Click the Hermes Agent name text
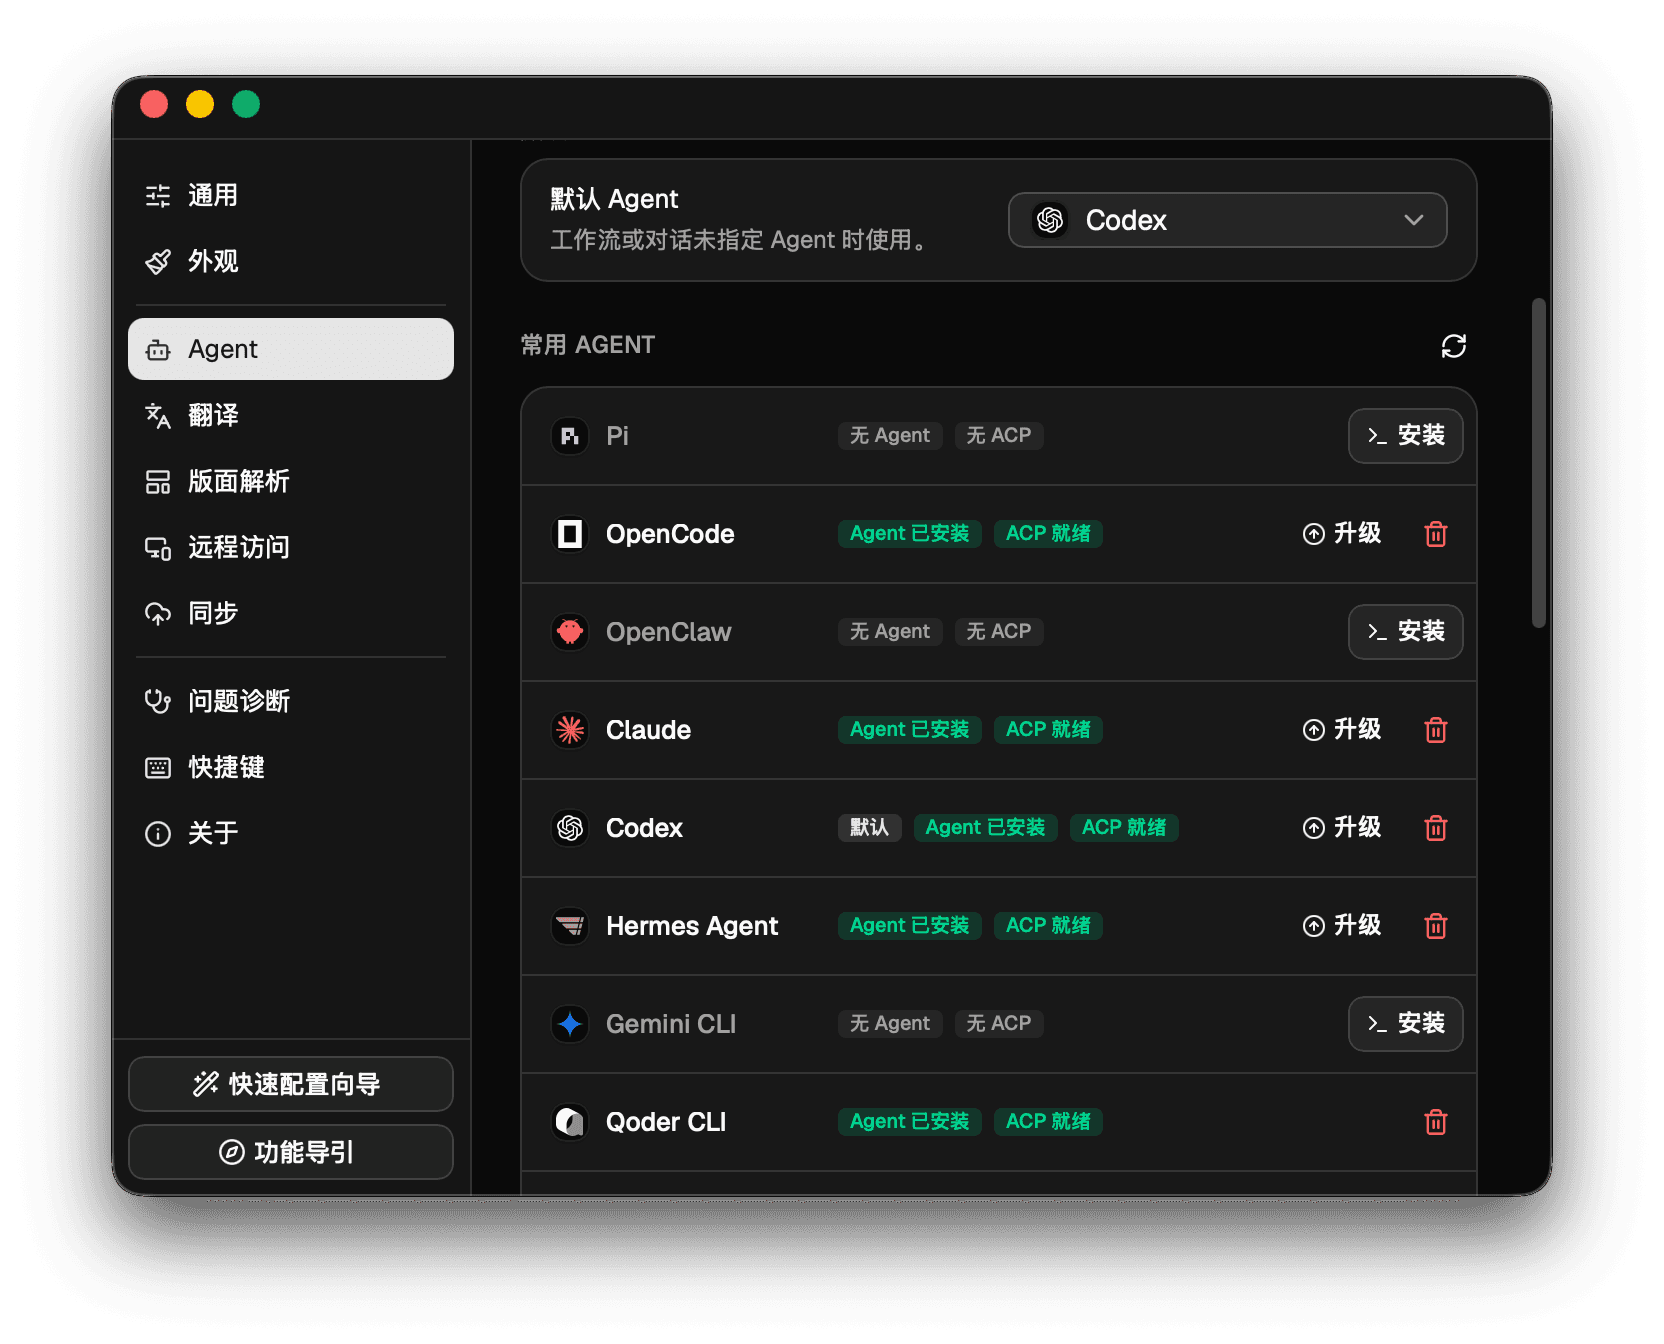 pos(692,926)
